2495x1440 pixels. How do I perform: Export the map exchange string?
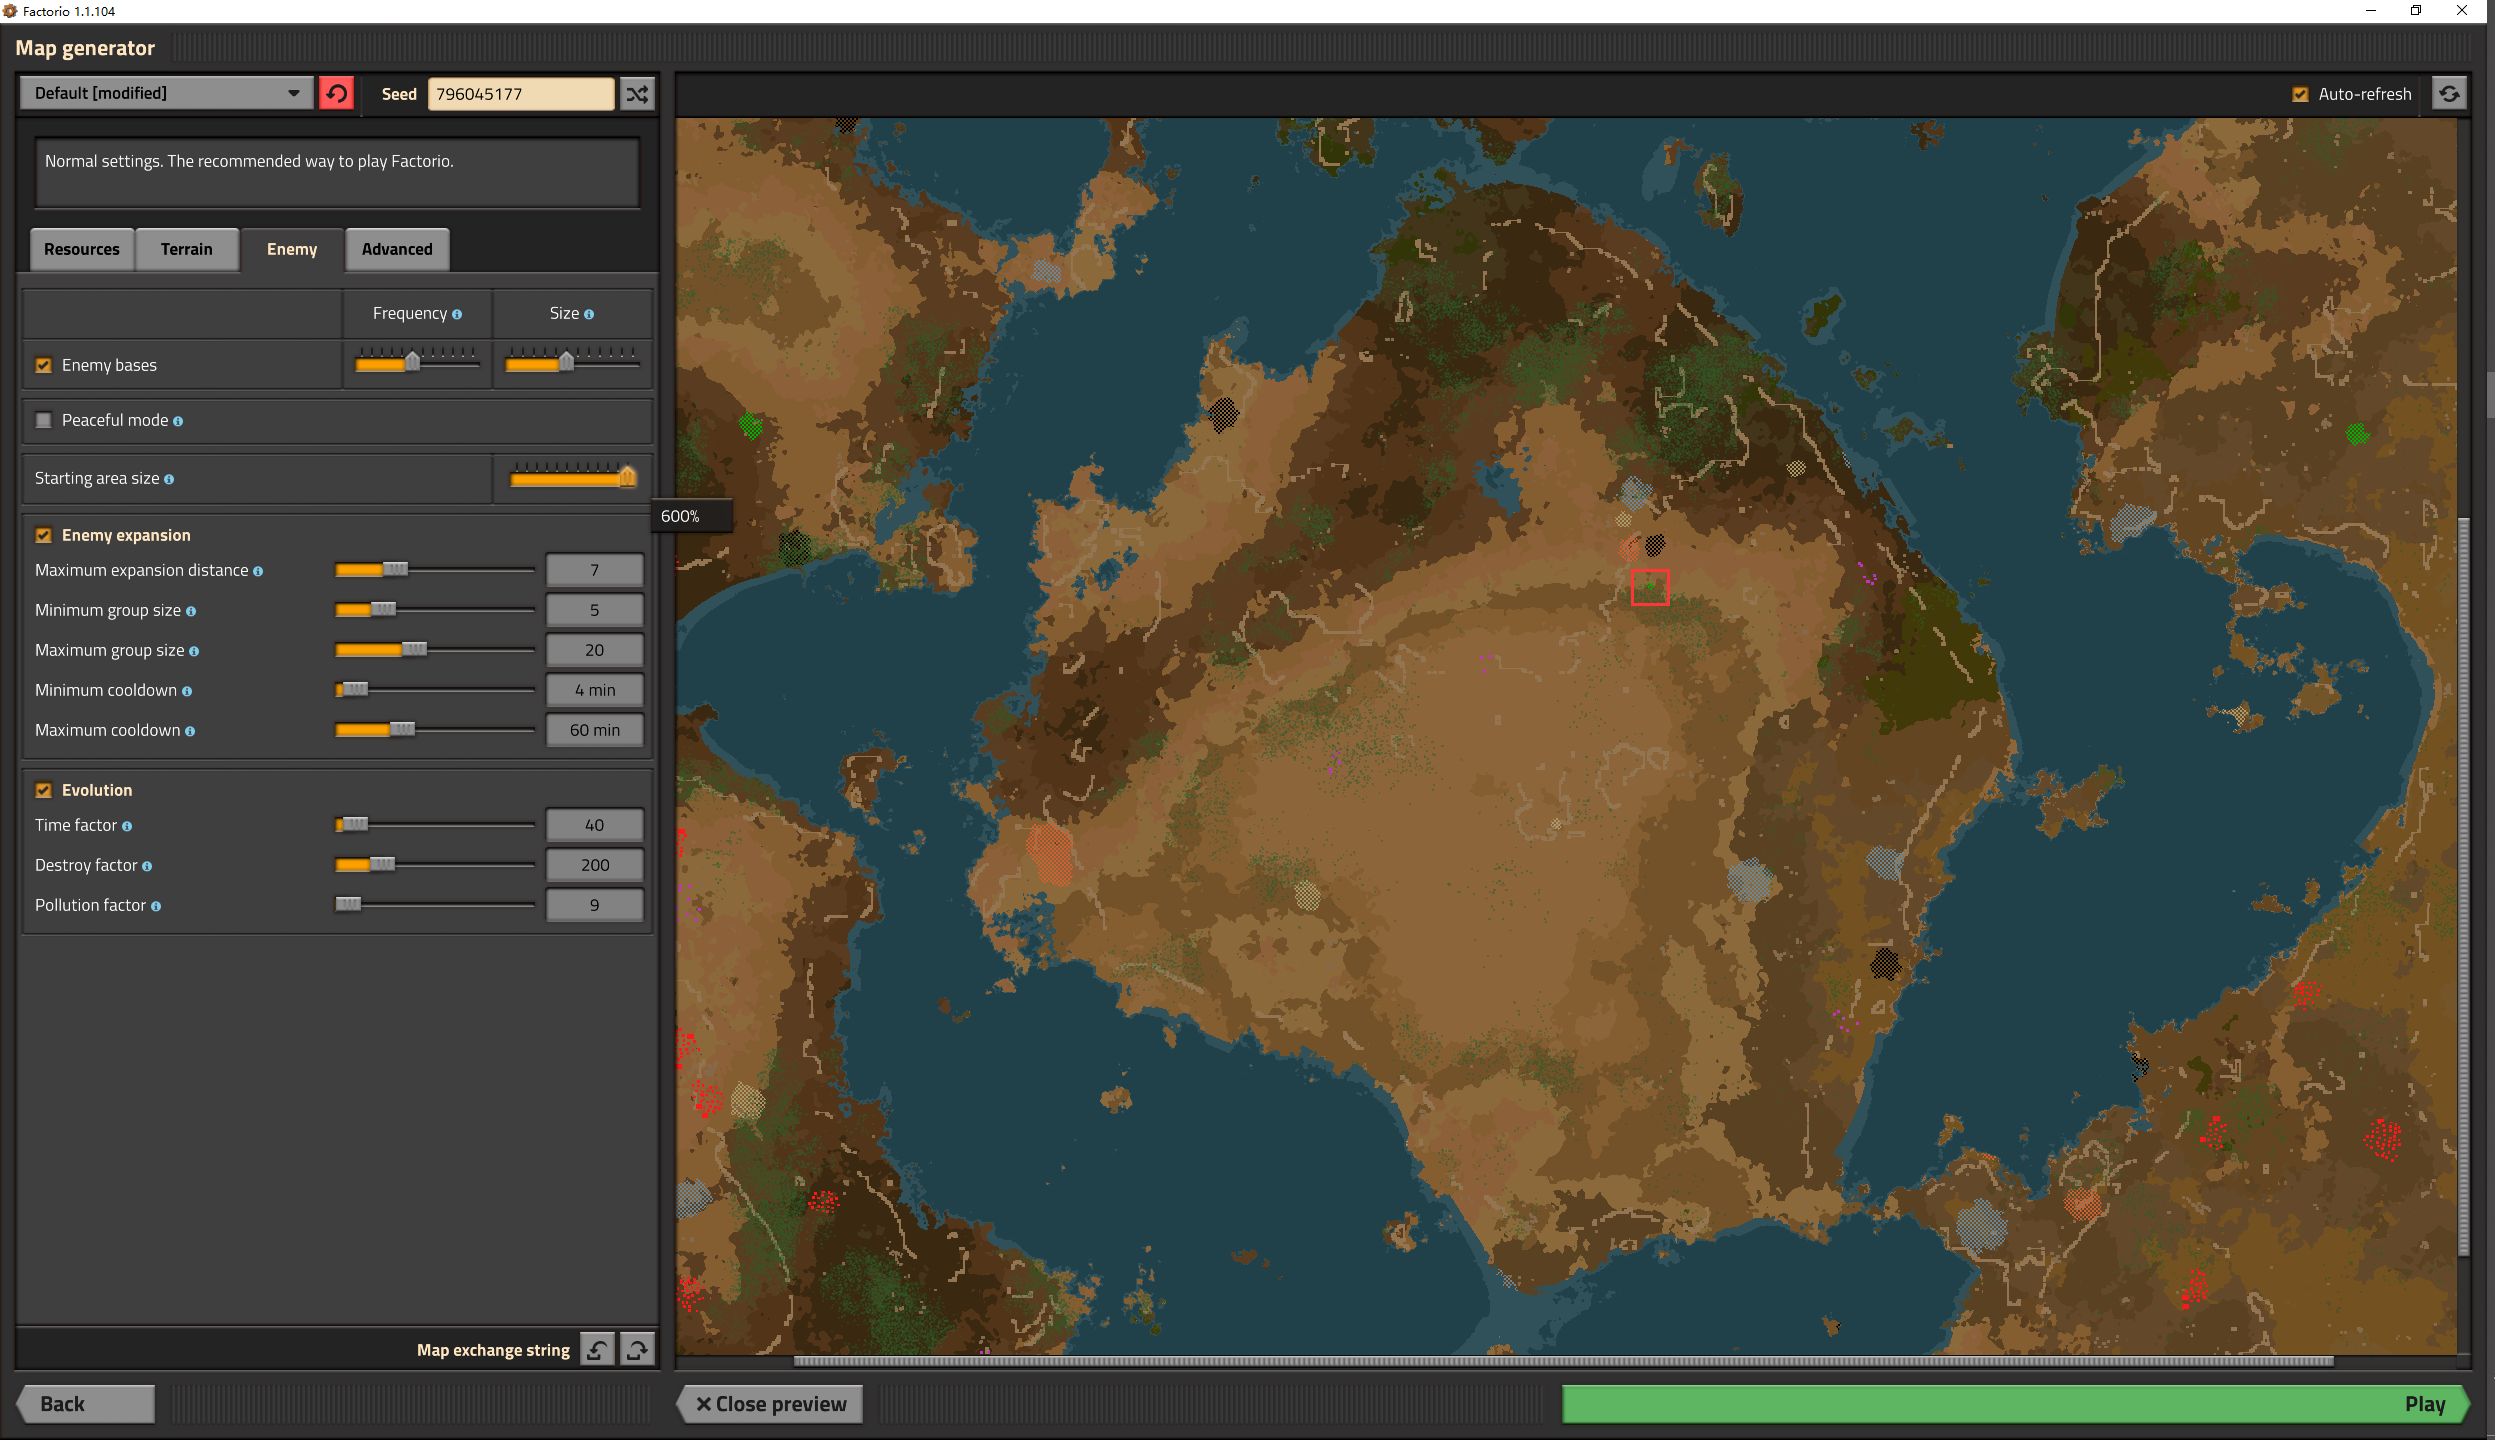click(637, 1350)
